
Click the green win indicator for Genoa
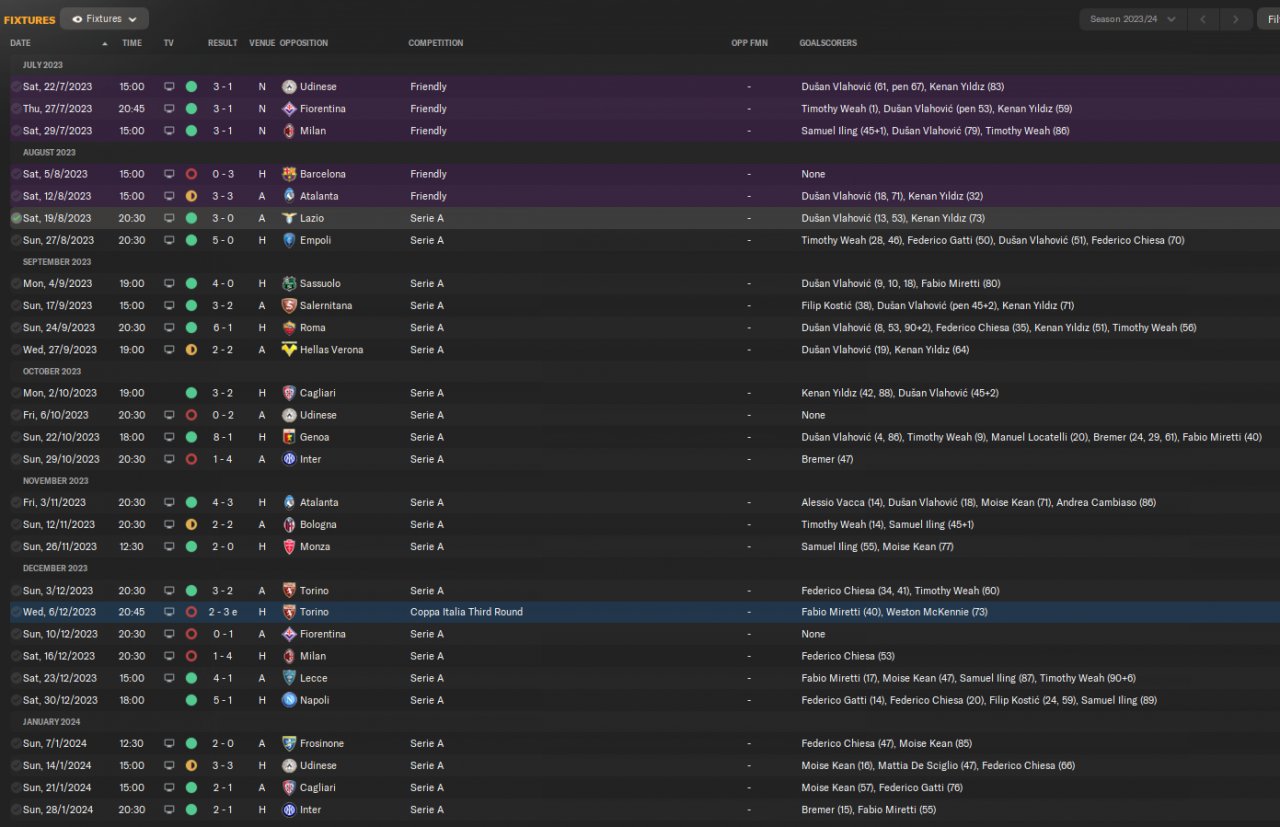191,437
